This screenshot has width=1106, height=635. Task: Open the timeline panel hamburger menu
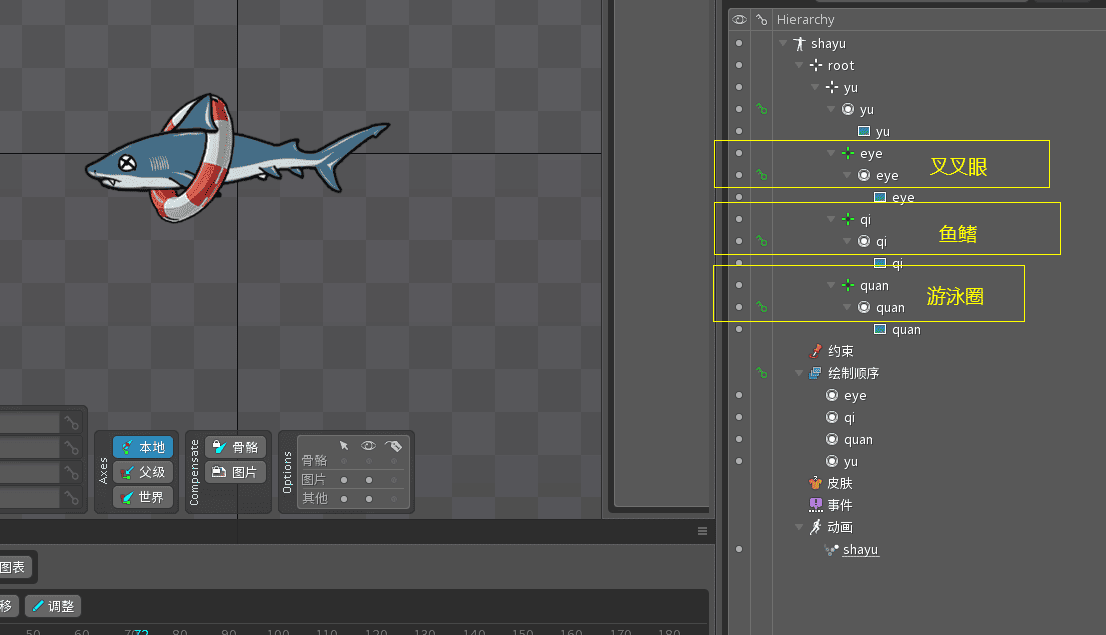click(x=702, y=531)
